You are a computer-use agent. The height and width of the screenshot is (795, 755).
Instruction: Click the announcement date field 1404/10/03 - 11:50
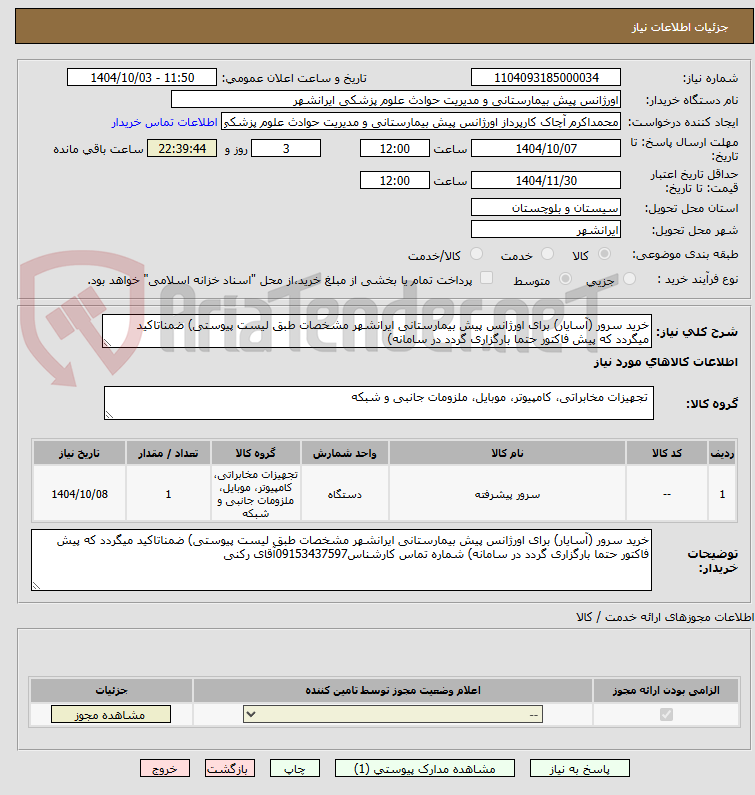point(141,78)
